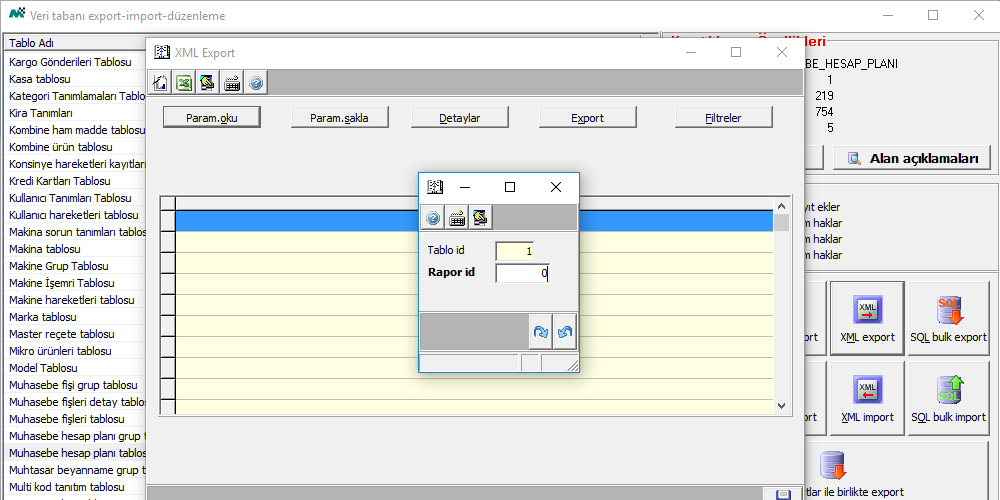Click the grid scrollbar up arrow
This screenshot has width=1000, height=500.
[x=781, y=205]
